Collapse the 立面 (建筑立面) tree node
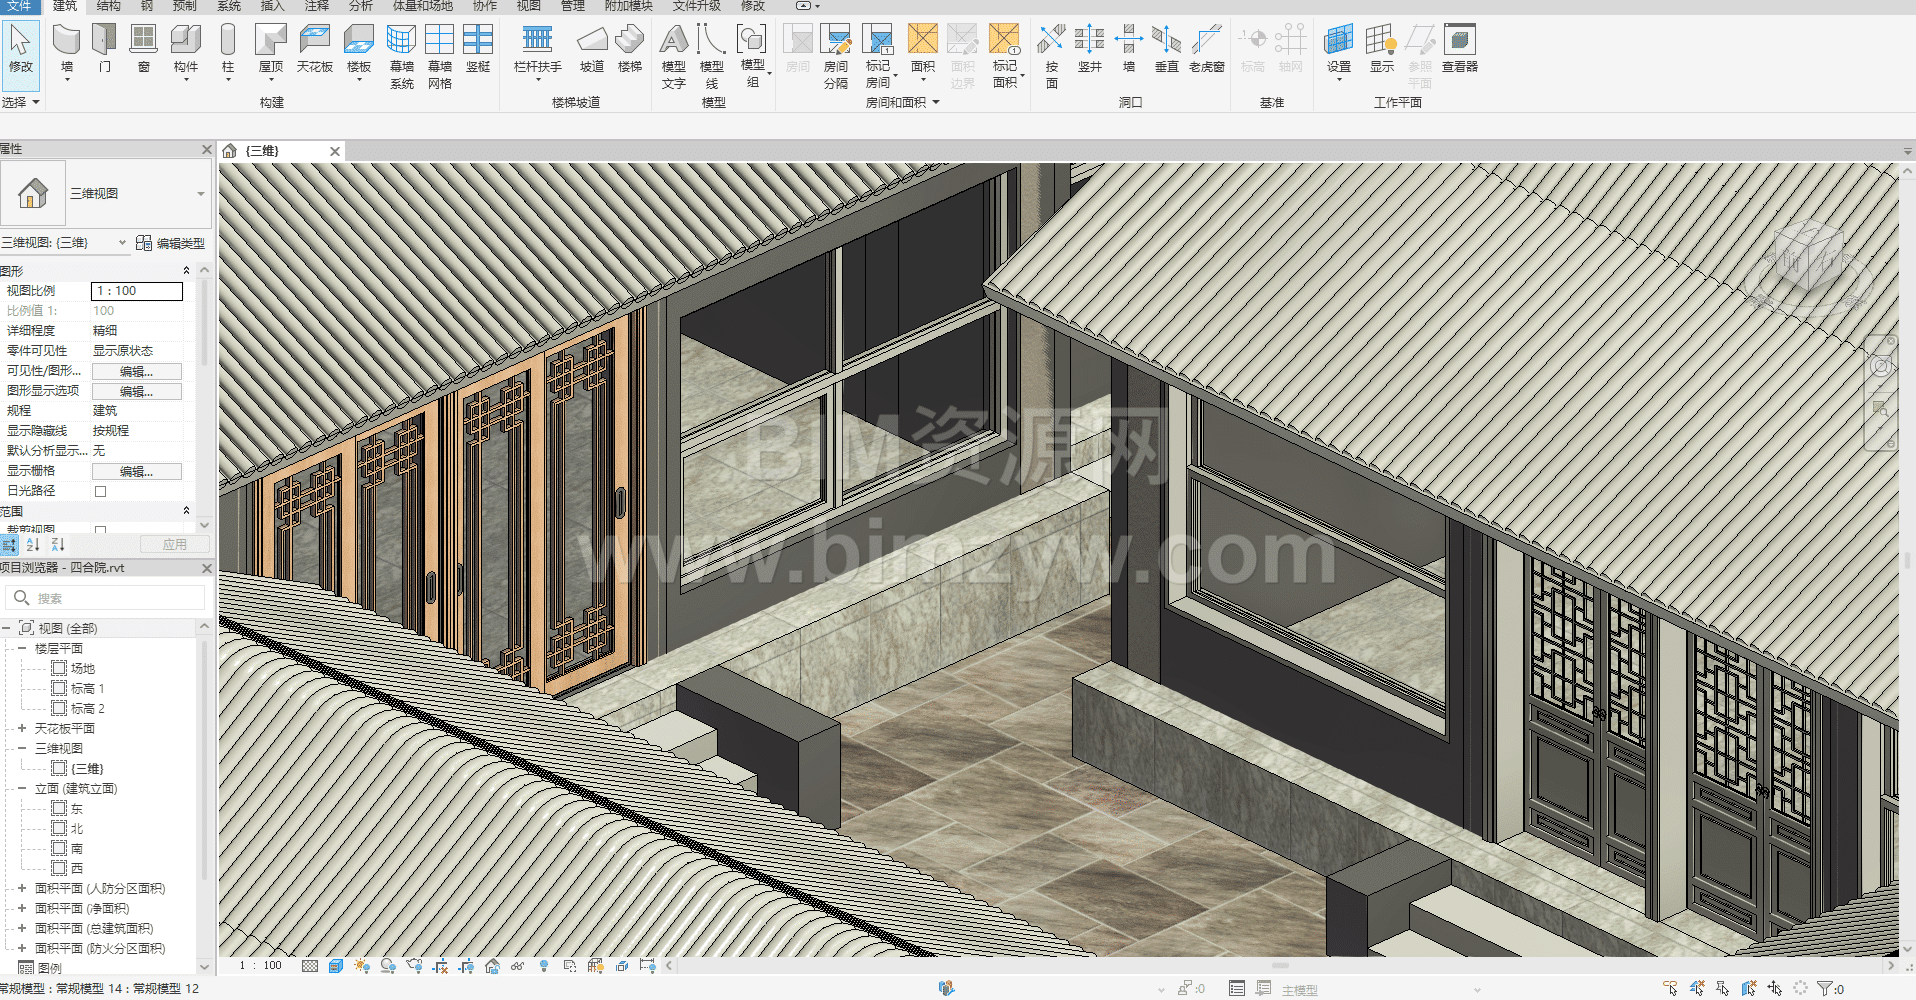The width and height of the screenshot is (1916, 1000). click(x=22, y=788)
